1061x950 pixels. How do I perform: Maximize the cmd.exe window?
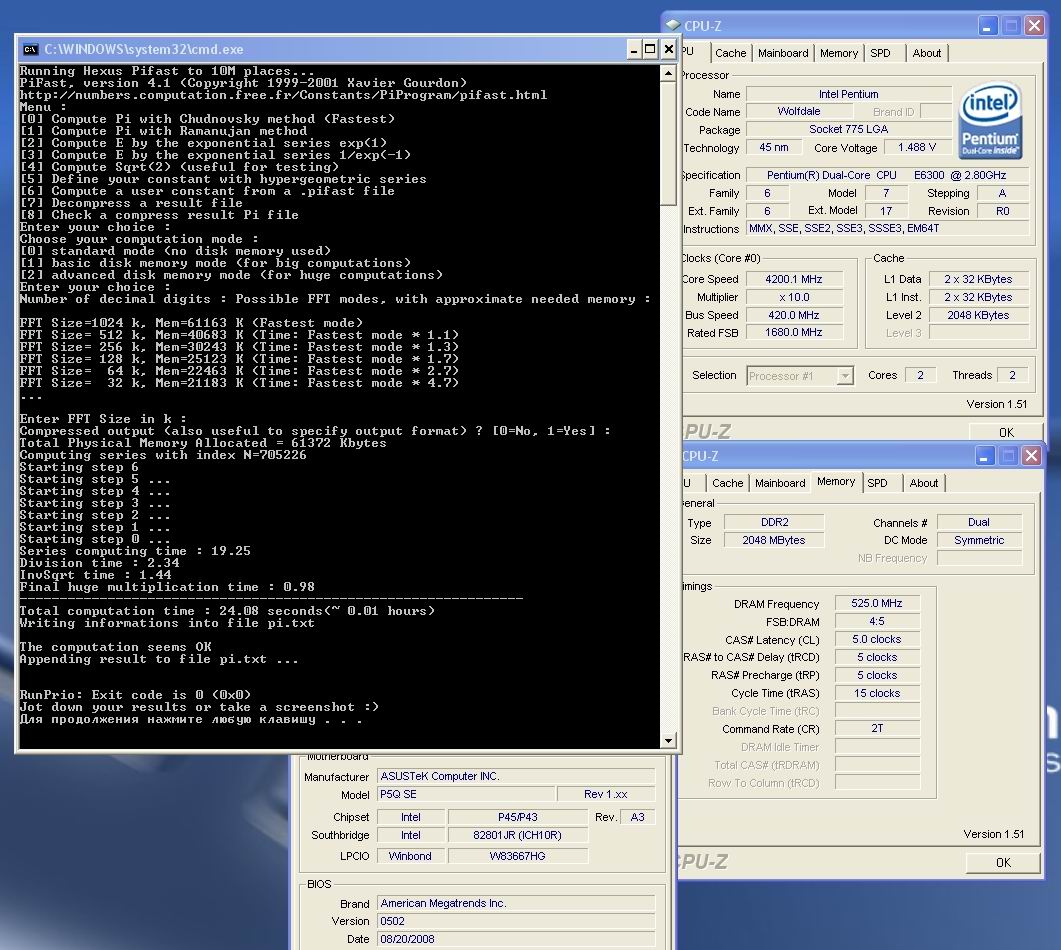coord(650,49)
